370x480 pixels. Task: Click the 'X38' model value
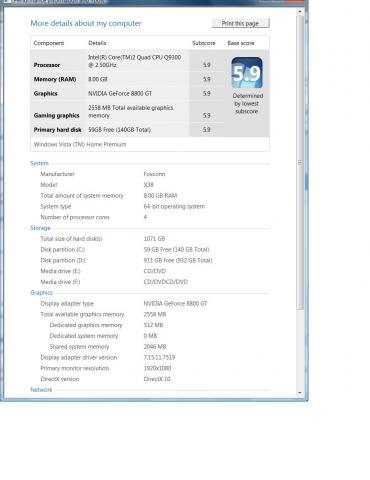(x=148, y=185)
